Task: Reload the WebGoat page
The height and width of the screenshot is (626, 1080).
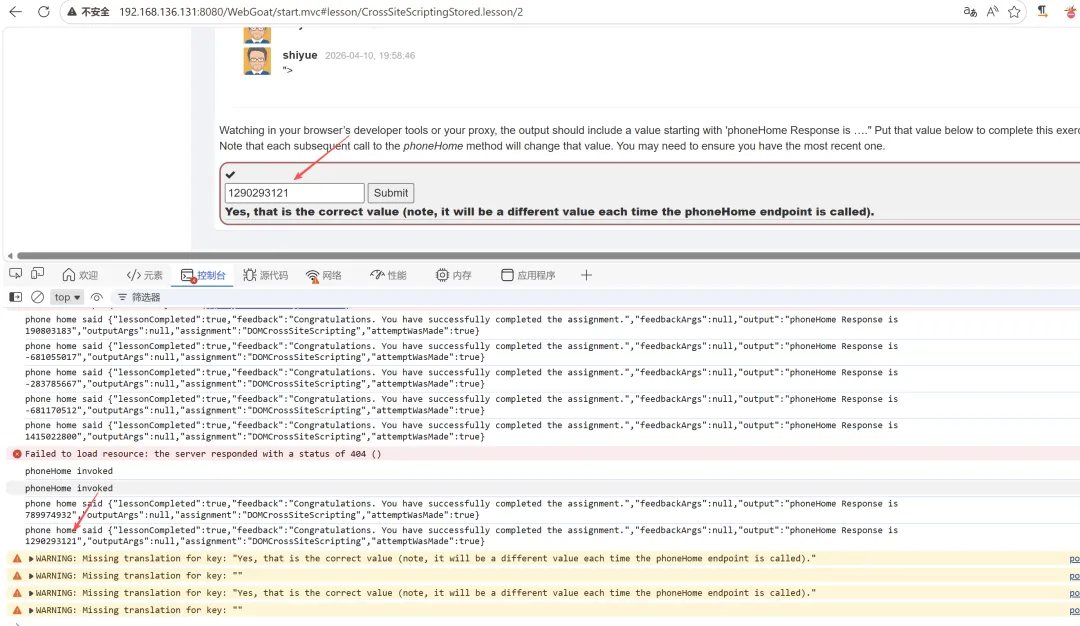Action: pyautogui.click(x=43, y=12)
